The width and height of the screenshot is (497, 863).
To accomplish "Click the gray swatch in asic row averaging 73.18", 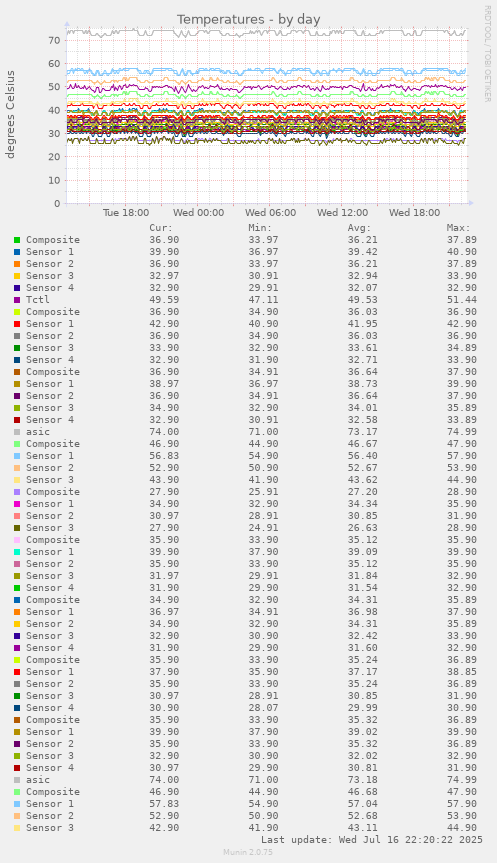I will click(x=17, y=780).
